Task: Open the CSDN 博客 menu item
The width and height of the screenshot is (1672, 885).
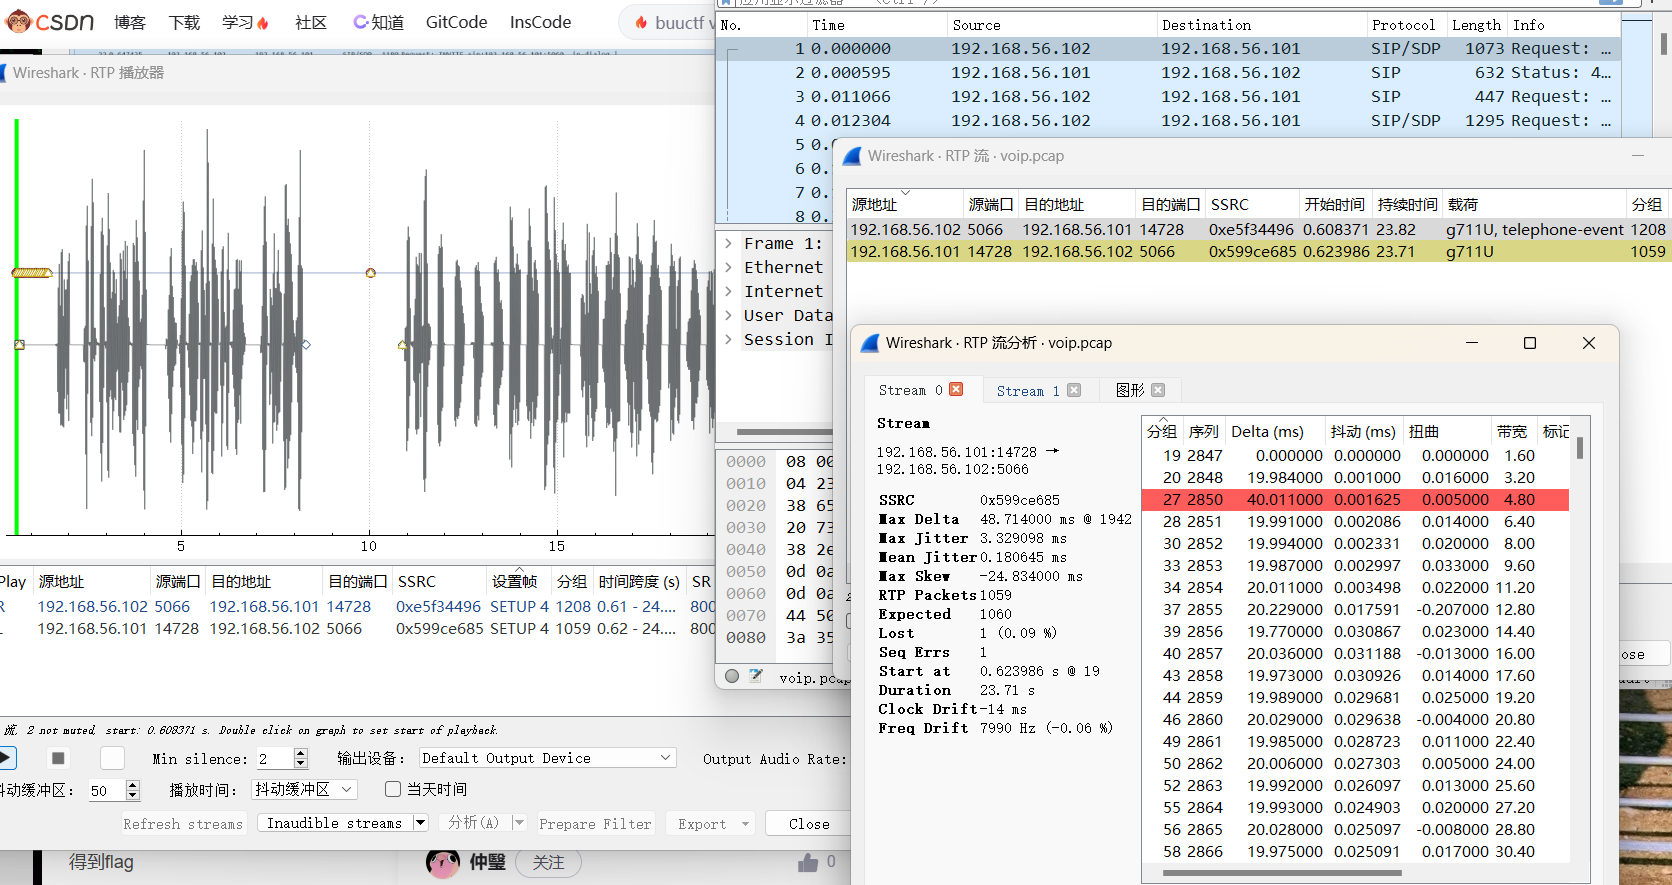Action: [x=130, y=22]
